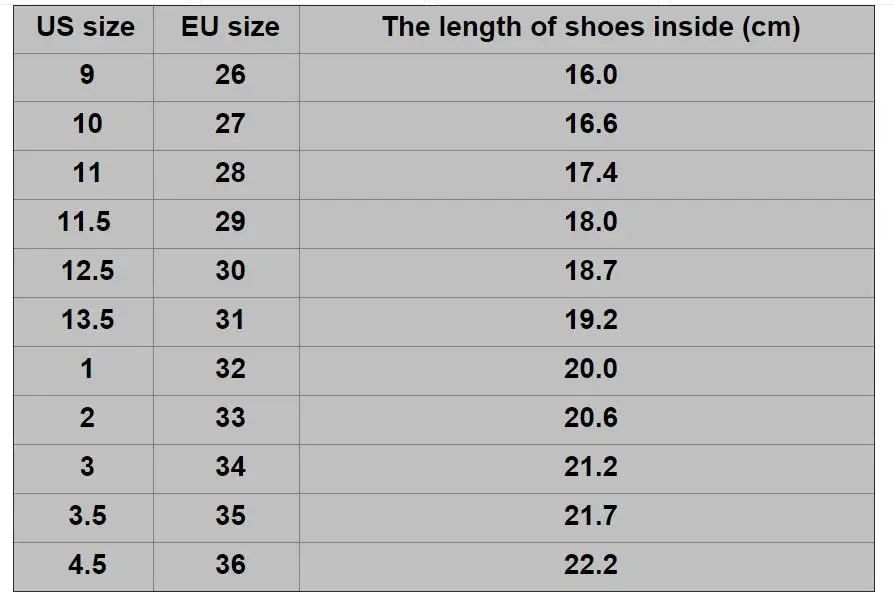Viewport: 894px width, 599px height.
Task: Click the EU size 31 cell
Action: pos(226,322)
